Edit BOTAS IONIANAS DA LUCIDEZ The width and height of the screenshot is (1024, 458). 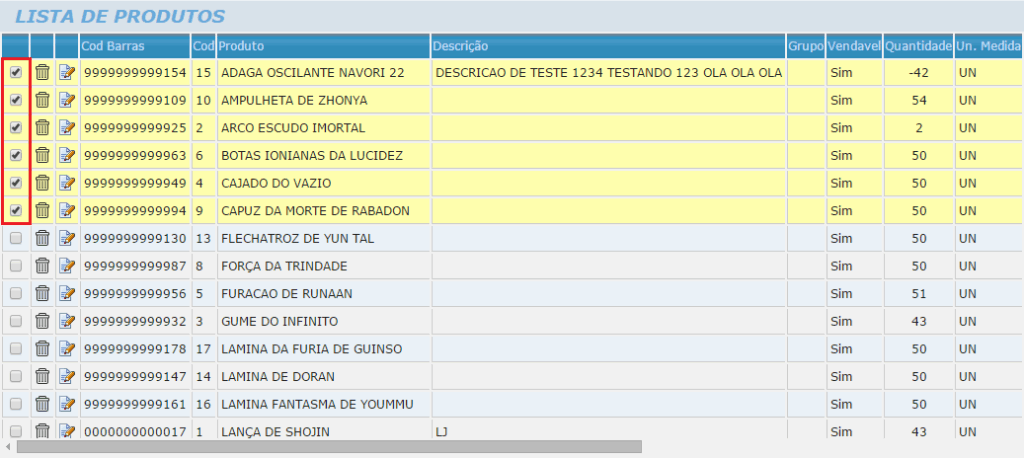(67, 155)
